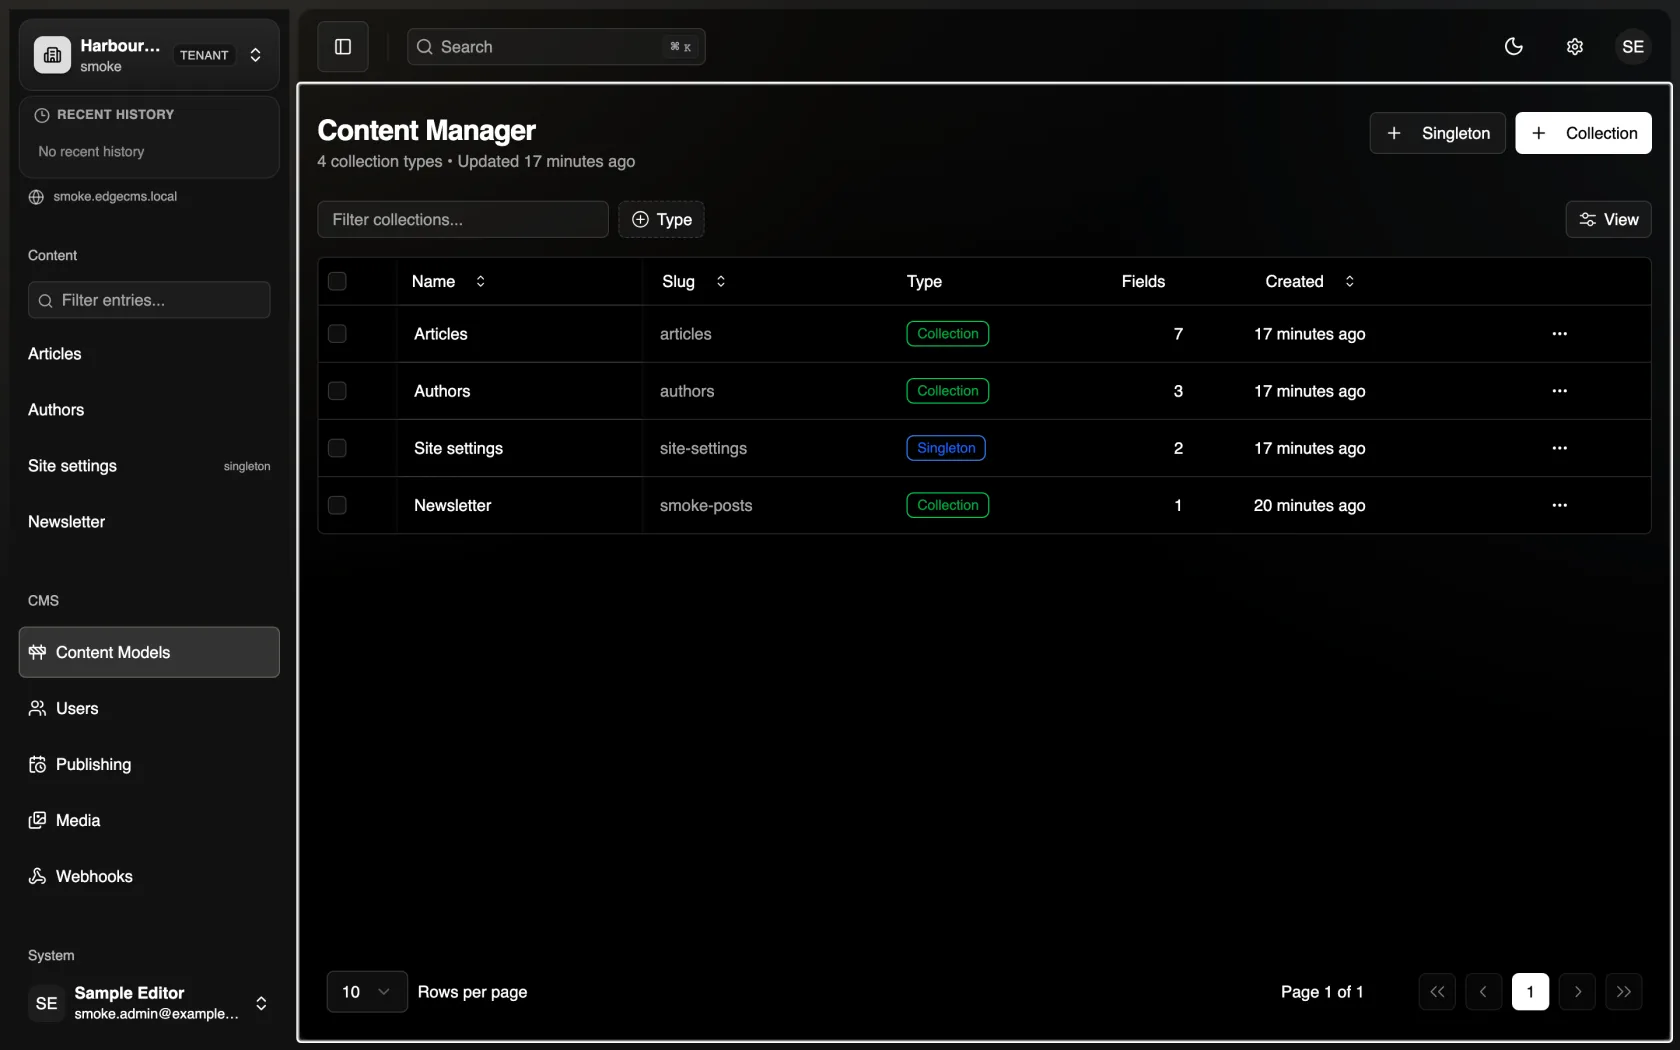
Task: Focus the top Search field
Action: tap(556, 47)
